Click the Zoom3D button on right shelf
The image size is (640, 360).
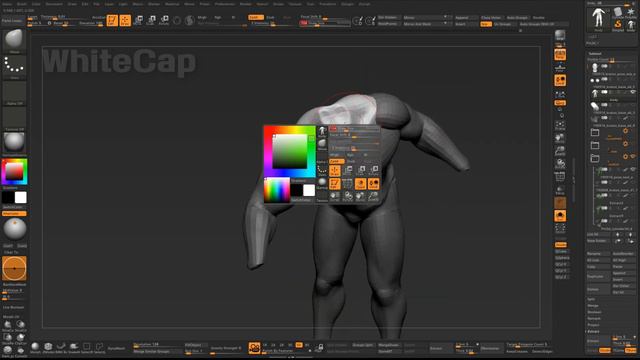(560, 151)
